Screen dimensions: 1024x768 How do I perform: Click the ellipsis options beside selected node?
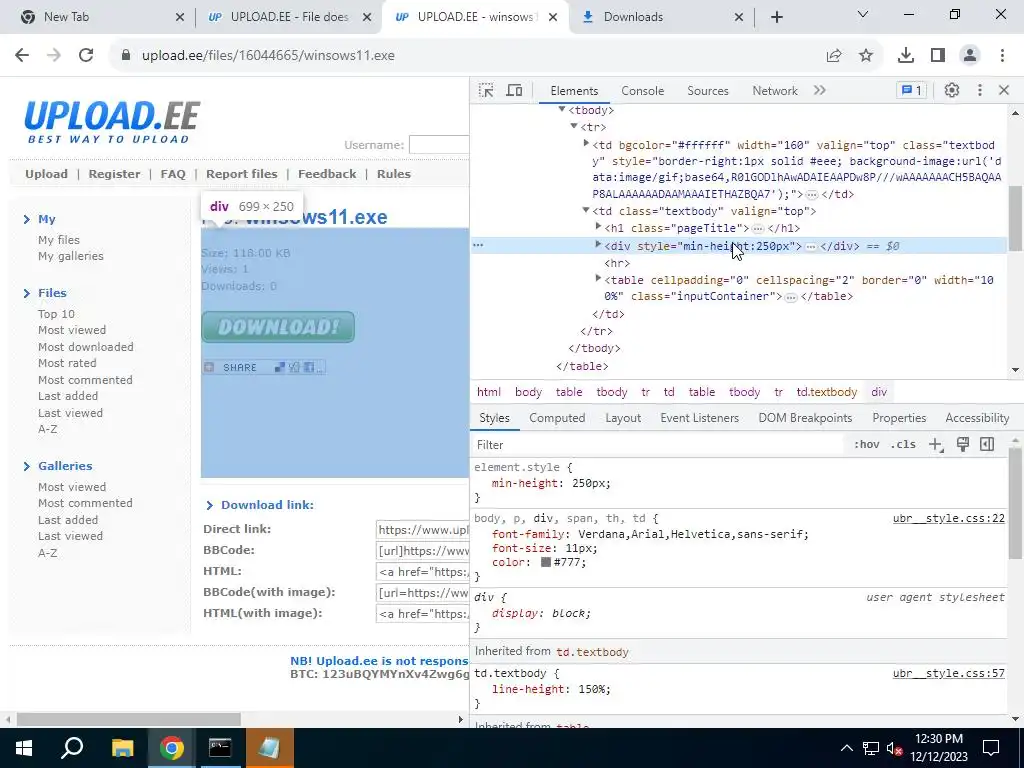pyautogui.click(x=478, y=246)
